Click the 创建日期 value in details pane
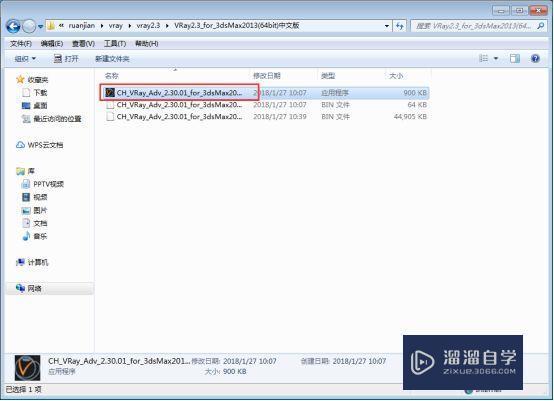Viewport: 554px width, 401px height. [359, 361]
